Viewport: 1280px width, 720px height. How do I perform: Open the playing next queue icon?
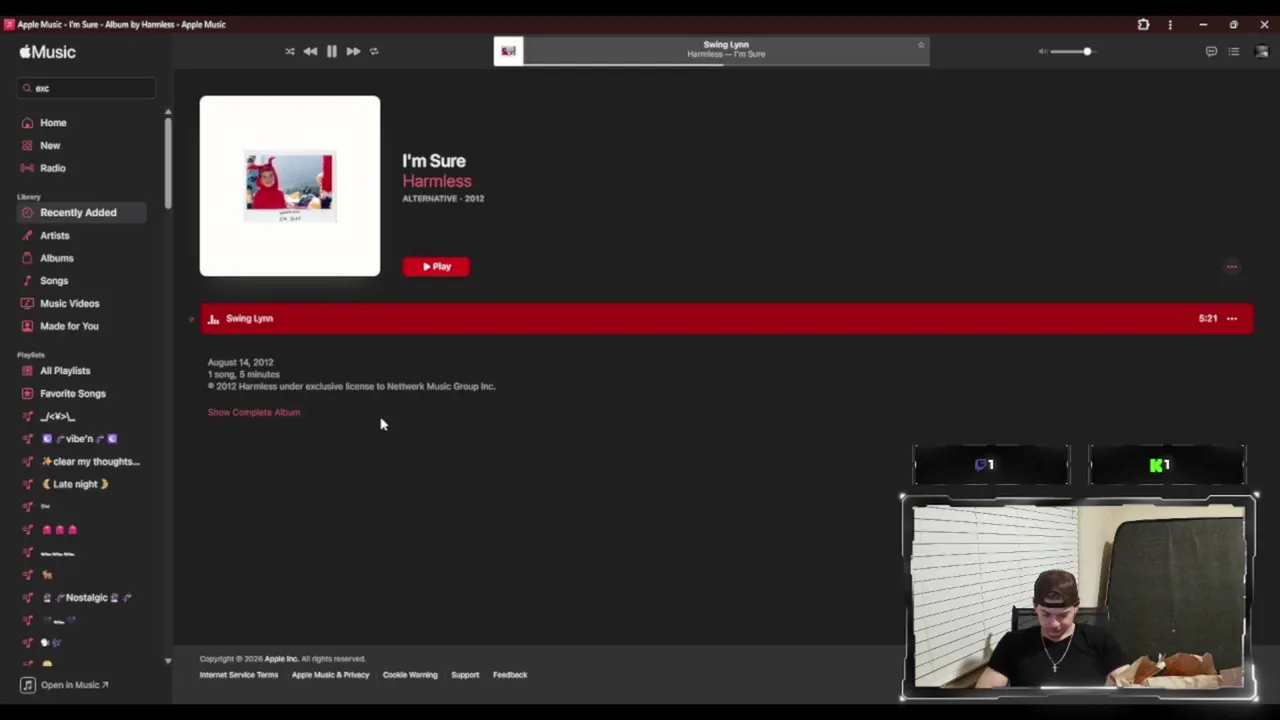[x=1234, y=51]
